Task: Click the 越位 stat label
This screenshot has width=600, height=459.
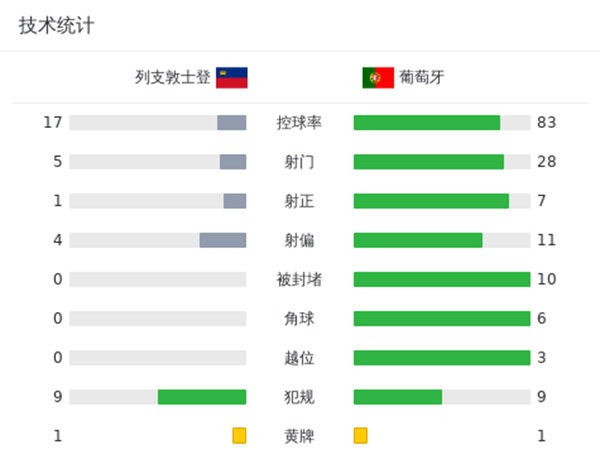Action: coord(300,357)
